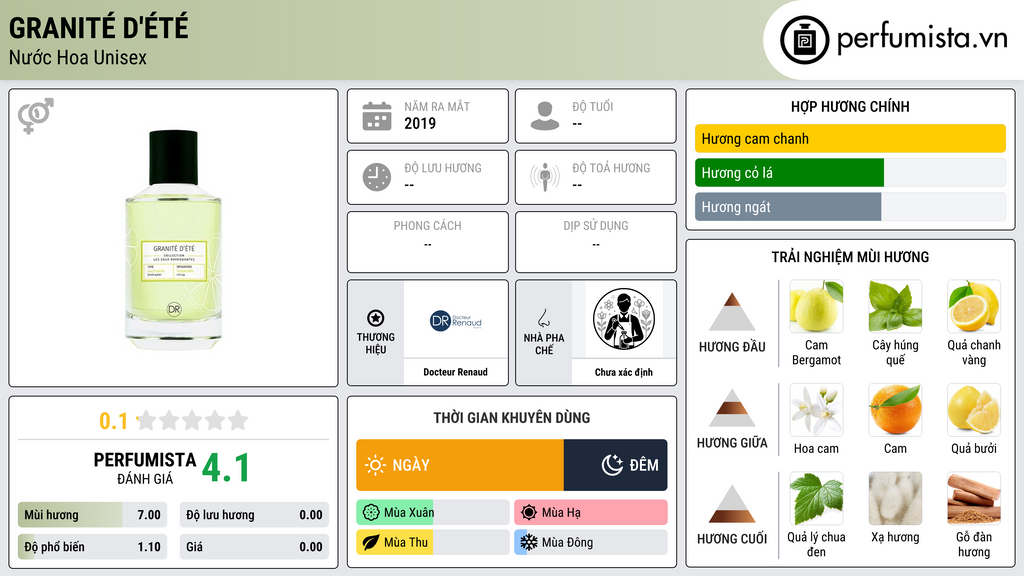Click the Mùa Đông season bar
Viewport: 1024px width, 576px height.
click(591, 542)
